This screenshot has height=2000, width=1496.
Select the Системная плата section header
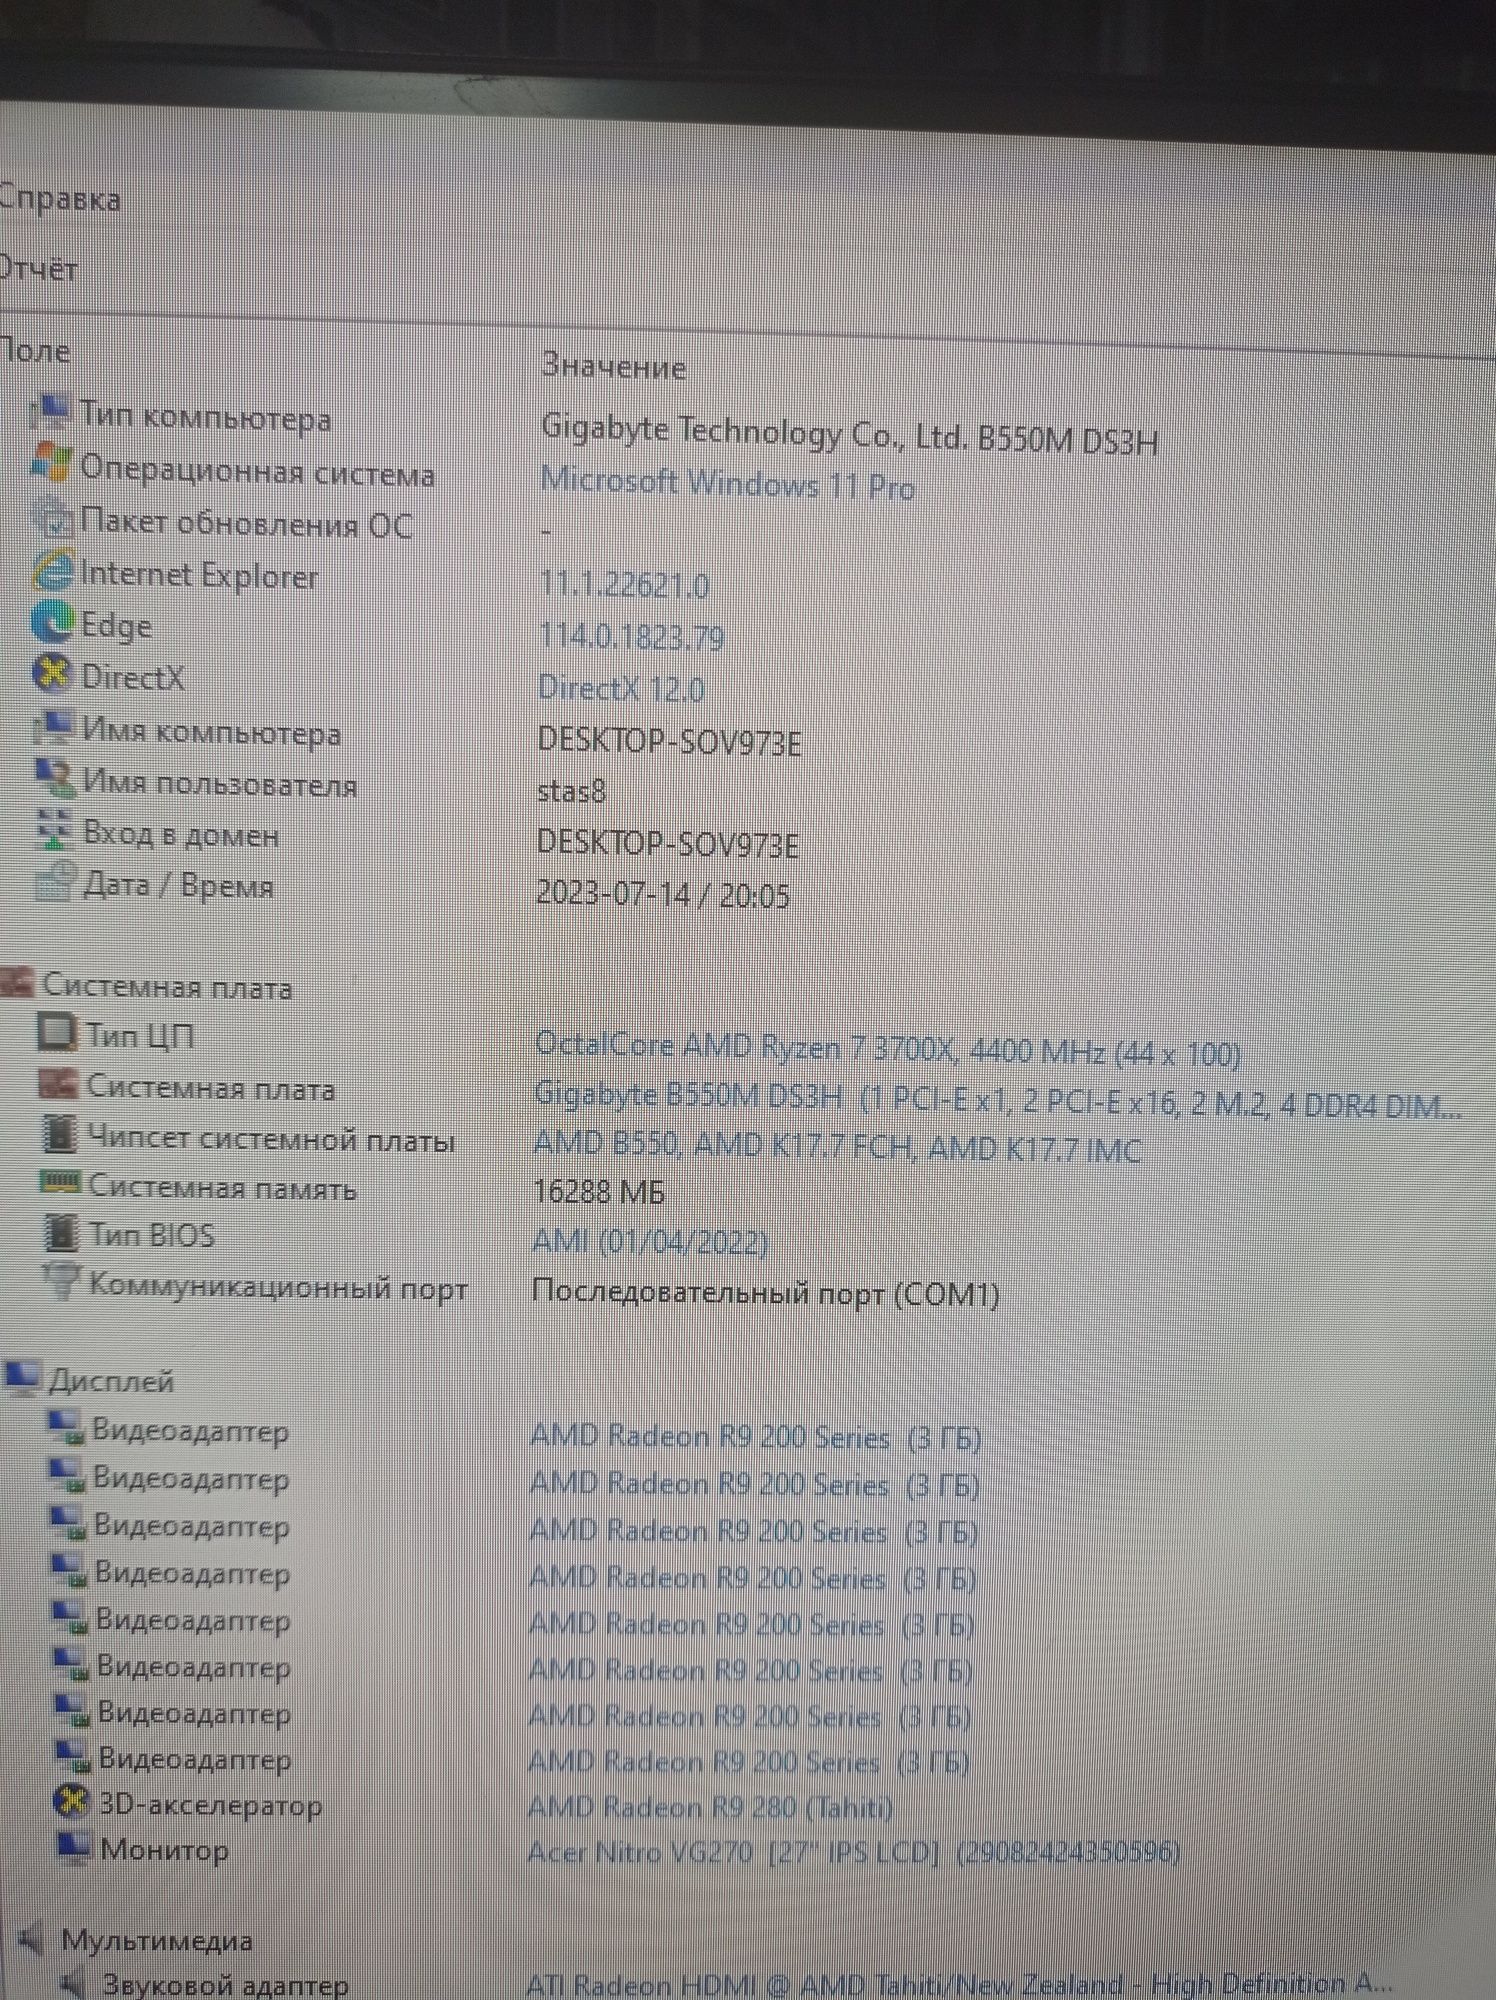pos(167,987)
